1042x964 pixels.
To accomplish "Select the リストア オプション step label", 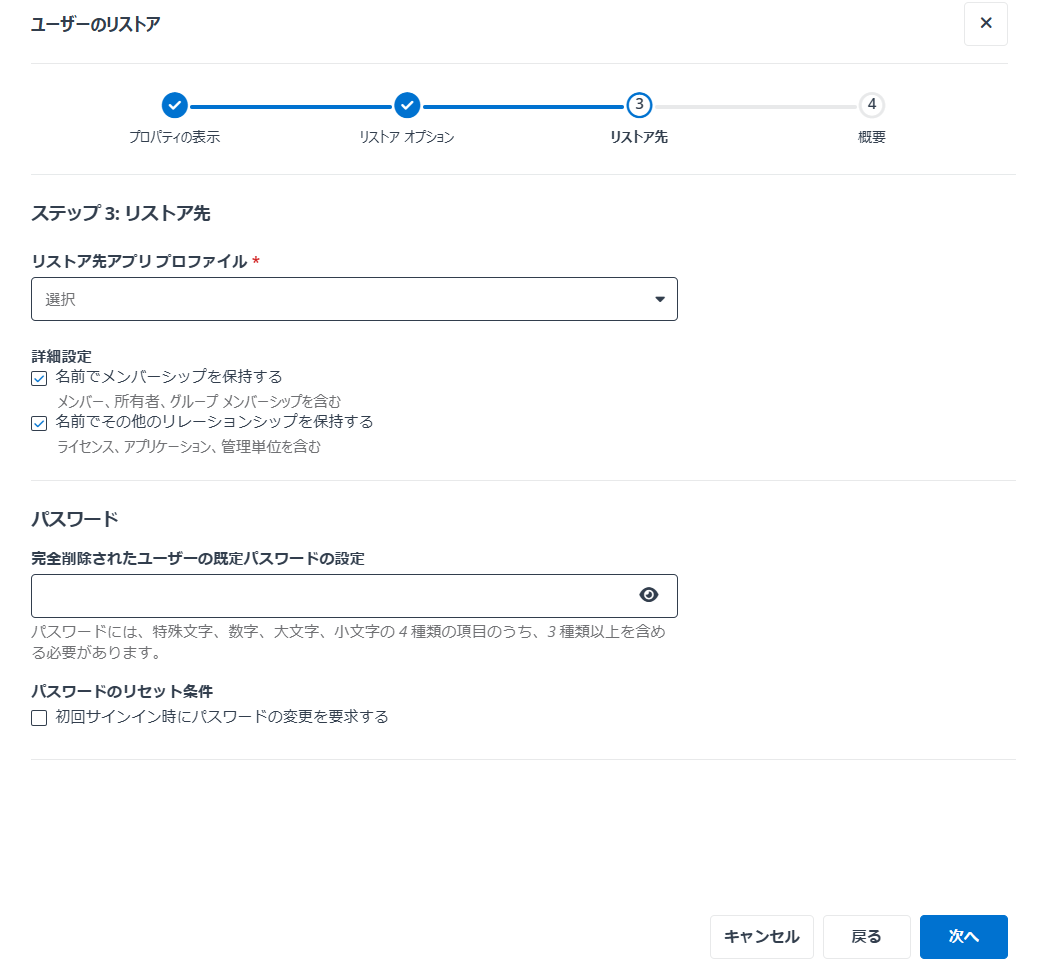I will 407,137.
